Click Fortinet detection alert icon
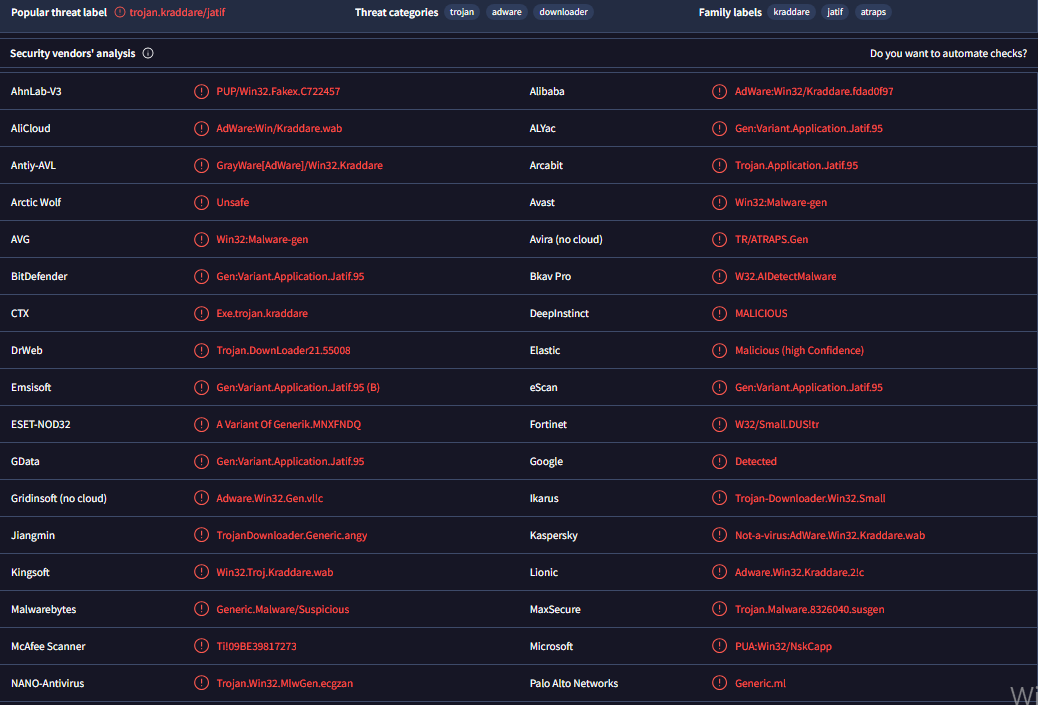The image size is (1038, 705). point(720,424)
